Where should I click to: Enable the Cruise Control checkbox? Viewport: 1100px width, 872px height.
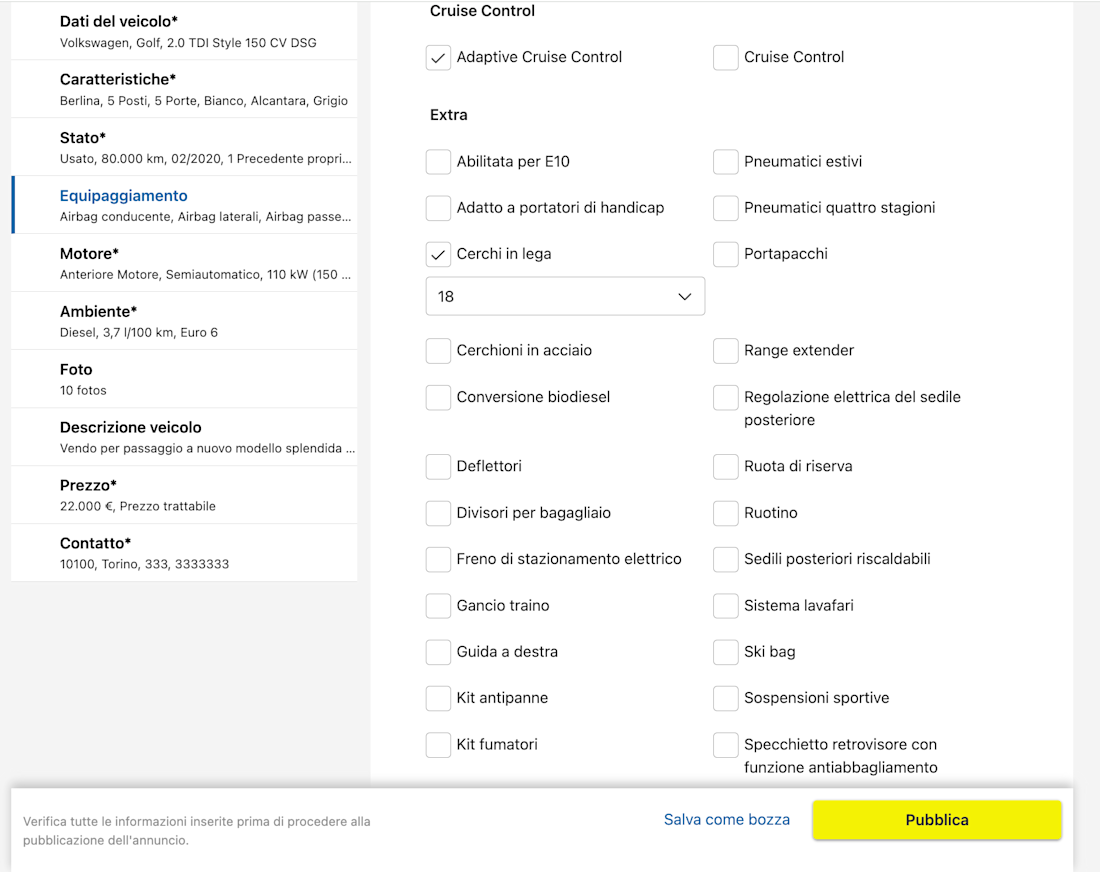[726, 58]
